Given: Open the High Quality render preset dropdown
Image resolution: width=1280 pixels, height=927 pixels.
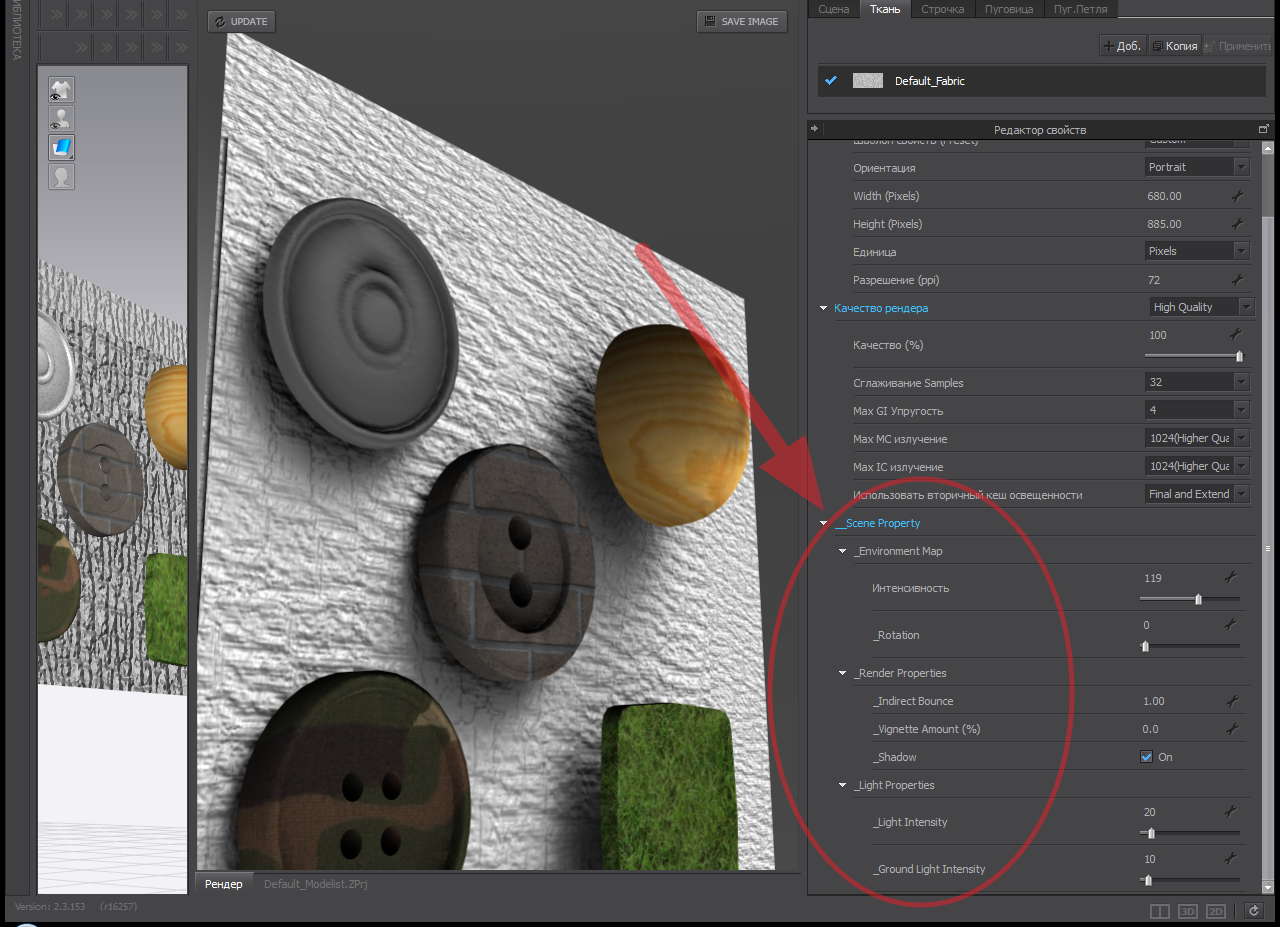Looking at the screenshot, I should [x=1201, y=307].
